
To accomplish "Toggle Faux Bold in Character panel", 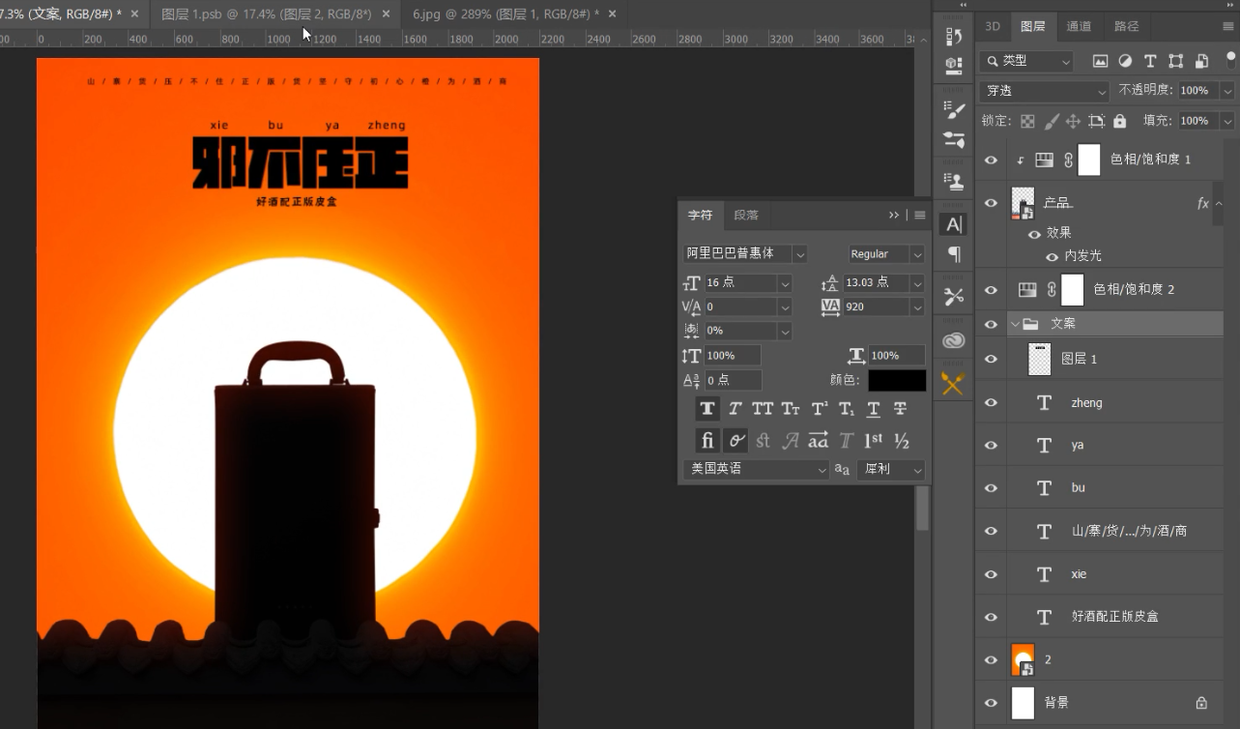I will 707,409.
